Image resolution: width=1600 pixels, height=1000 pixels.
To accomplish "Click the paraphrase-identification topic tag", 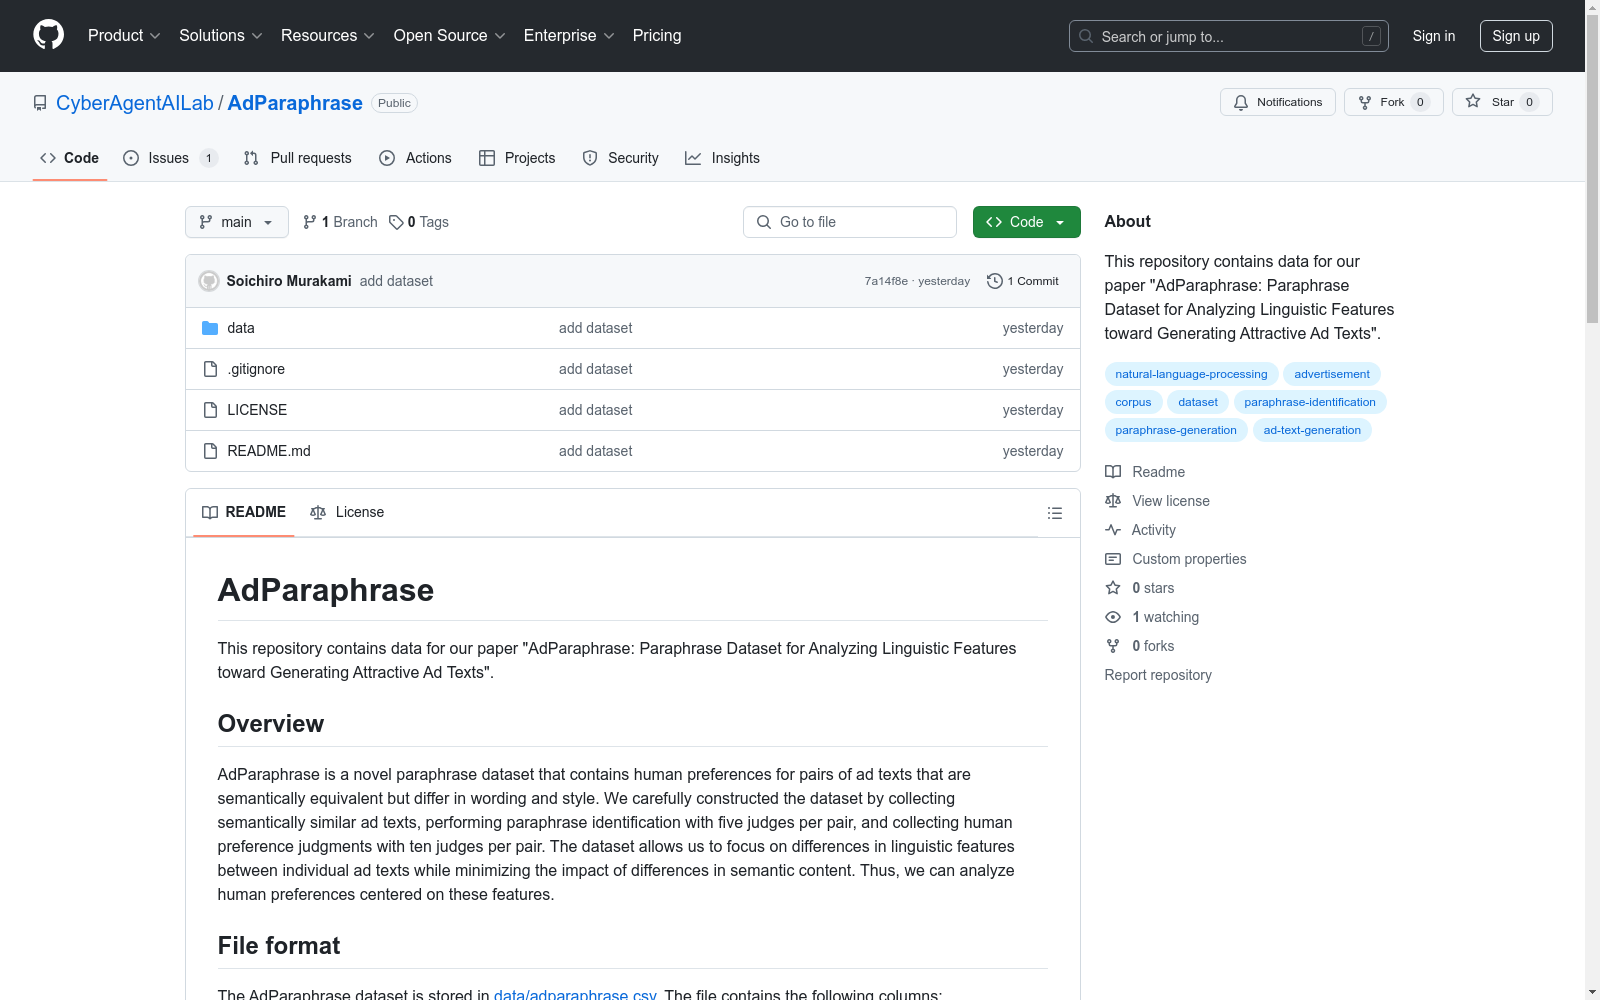I will tap(1310, 402).
